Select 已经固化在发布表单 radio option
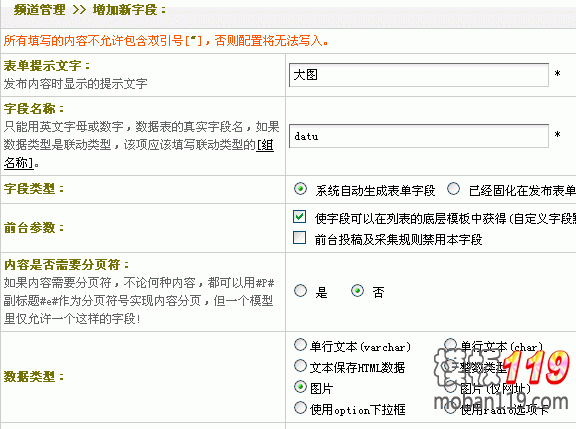Image resolution: width=576 pixels, height=429 pixels. (453, 189)
